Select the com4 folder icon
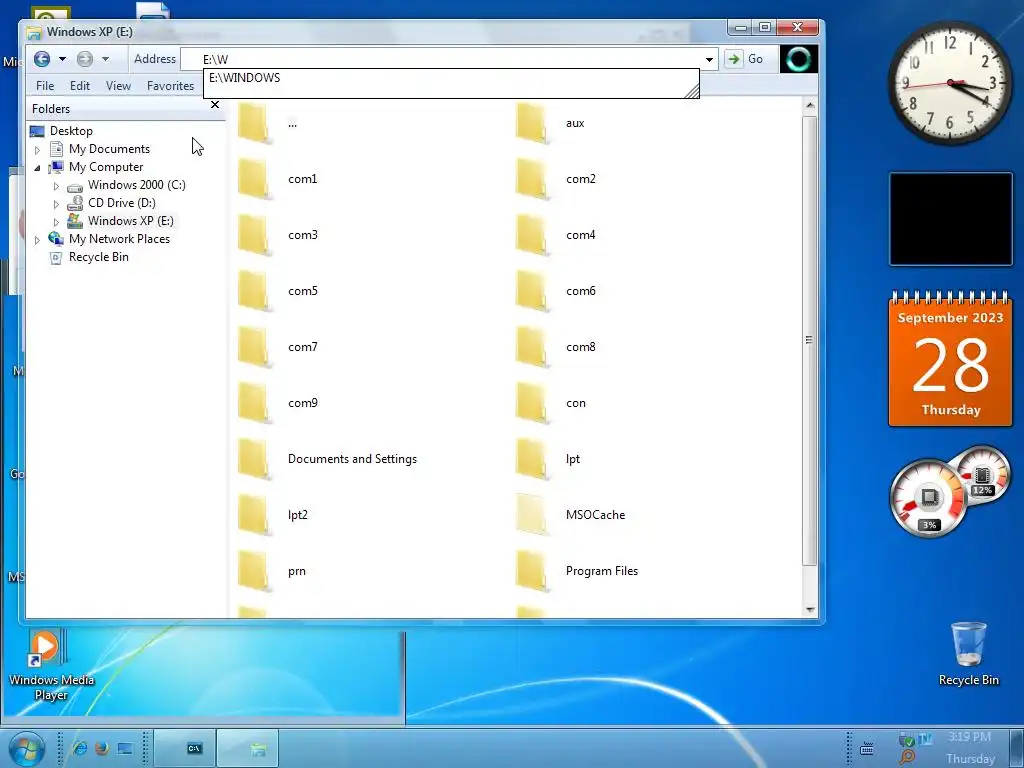Screen dimensions: 1024x768 pos(532,234)
